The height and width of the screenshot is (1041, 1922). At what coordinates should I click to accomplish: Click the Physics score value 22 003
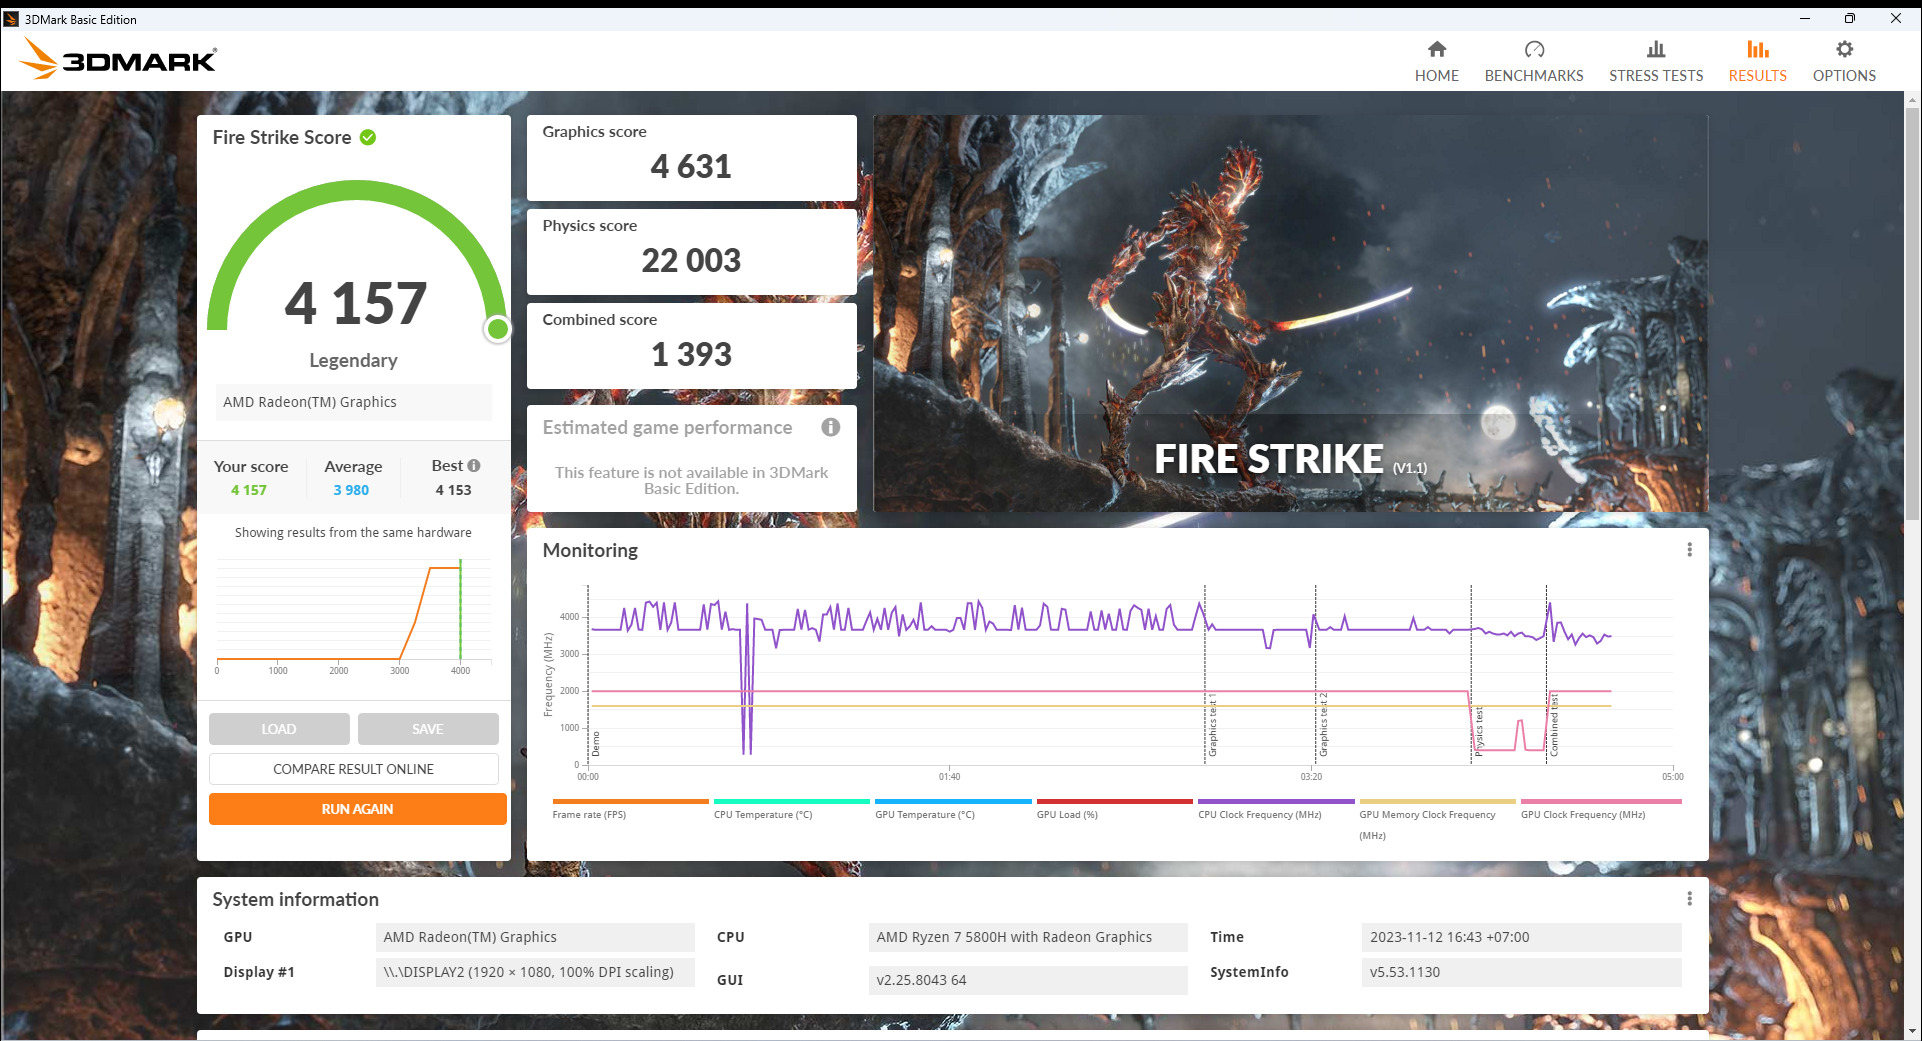[x=691, y=260]
